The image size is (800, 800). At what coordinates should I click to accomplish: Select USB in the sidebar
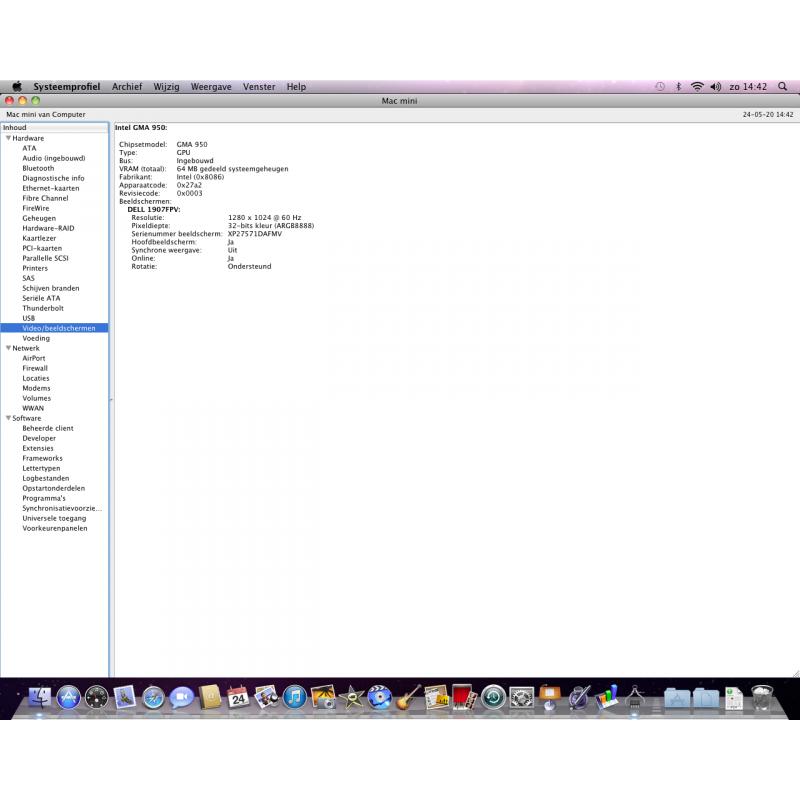point(29,318)
